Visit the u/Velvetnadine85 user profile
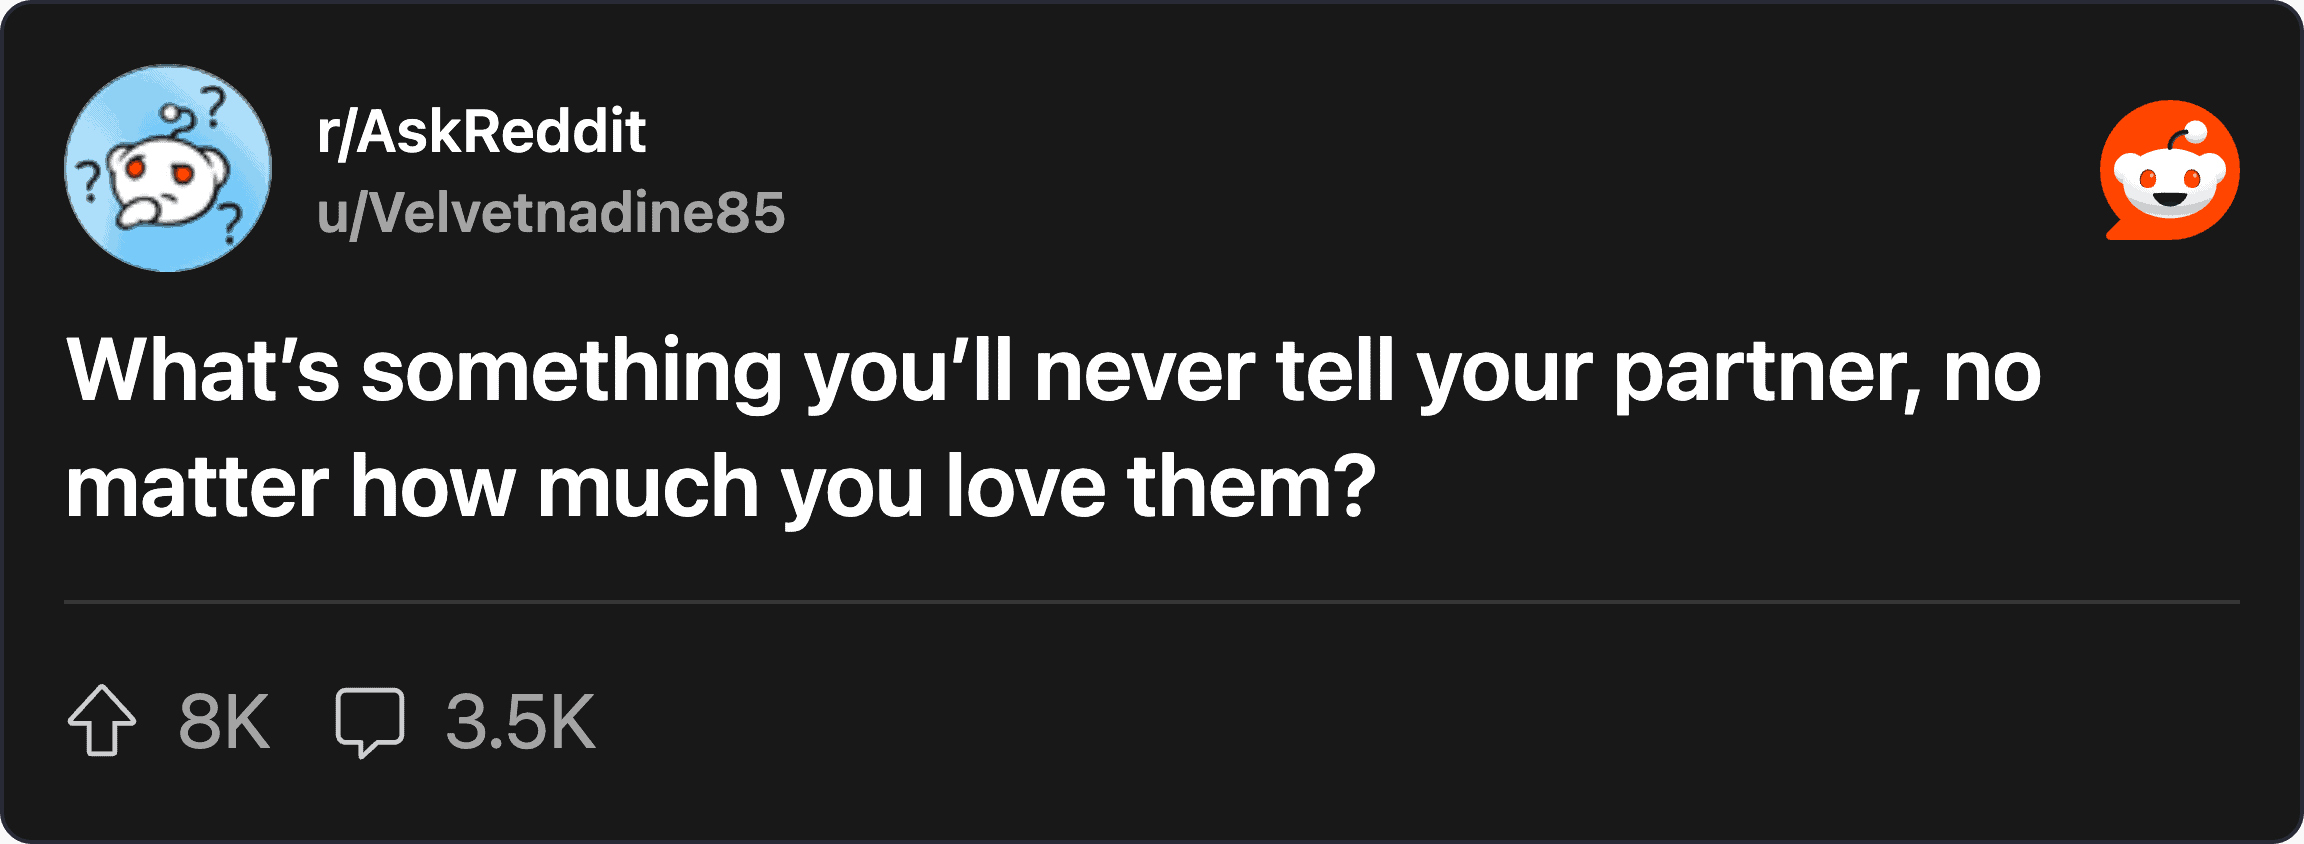 (551, 212)
